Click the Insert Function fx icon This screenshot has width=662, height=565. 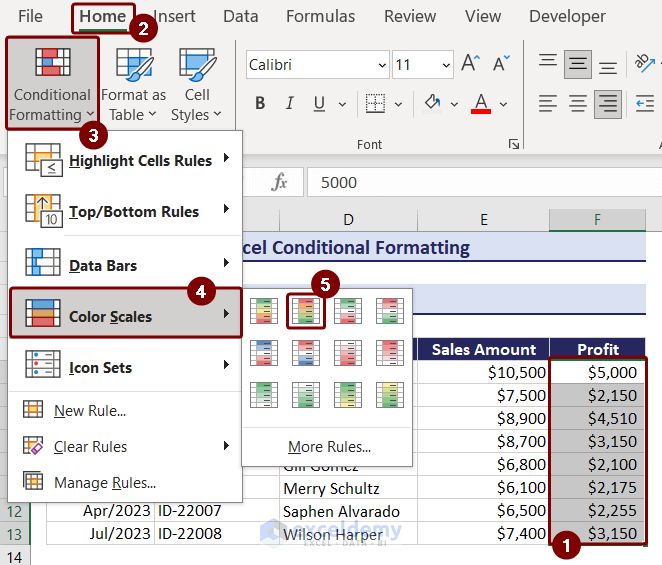tap(279, 182)
